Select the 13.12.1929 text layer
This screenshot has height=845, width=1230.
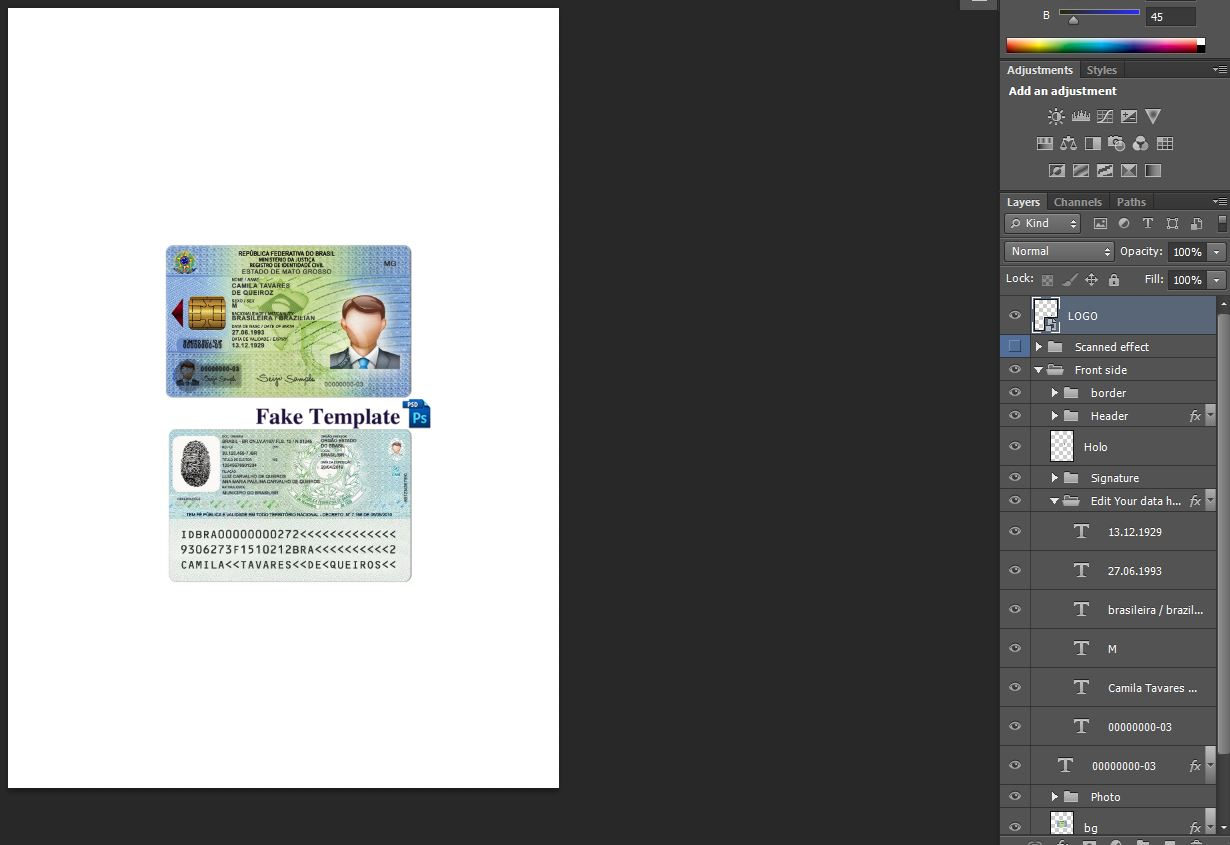(x=1135, y=531)
